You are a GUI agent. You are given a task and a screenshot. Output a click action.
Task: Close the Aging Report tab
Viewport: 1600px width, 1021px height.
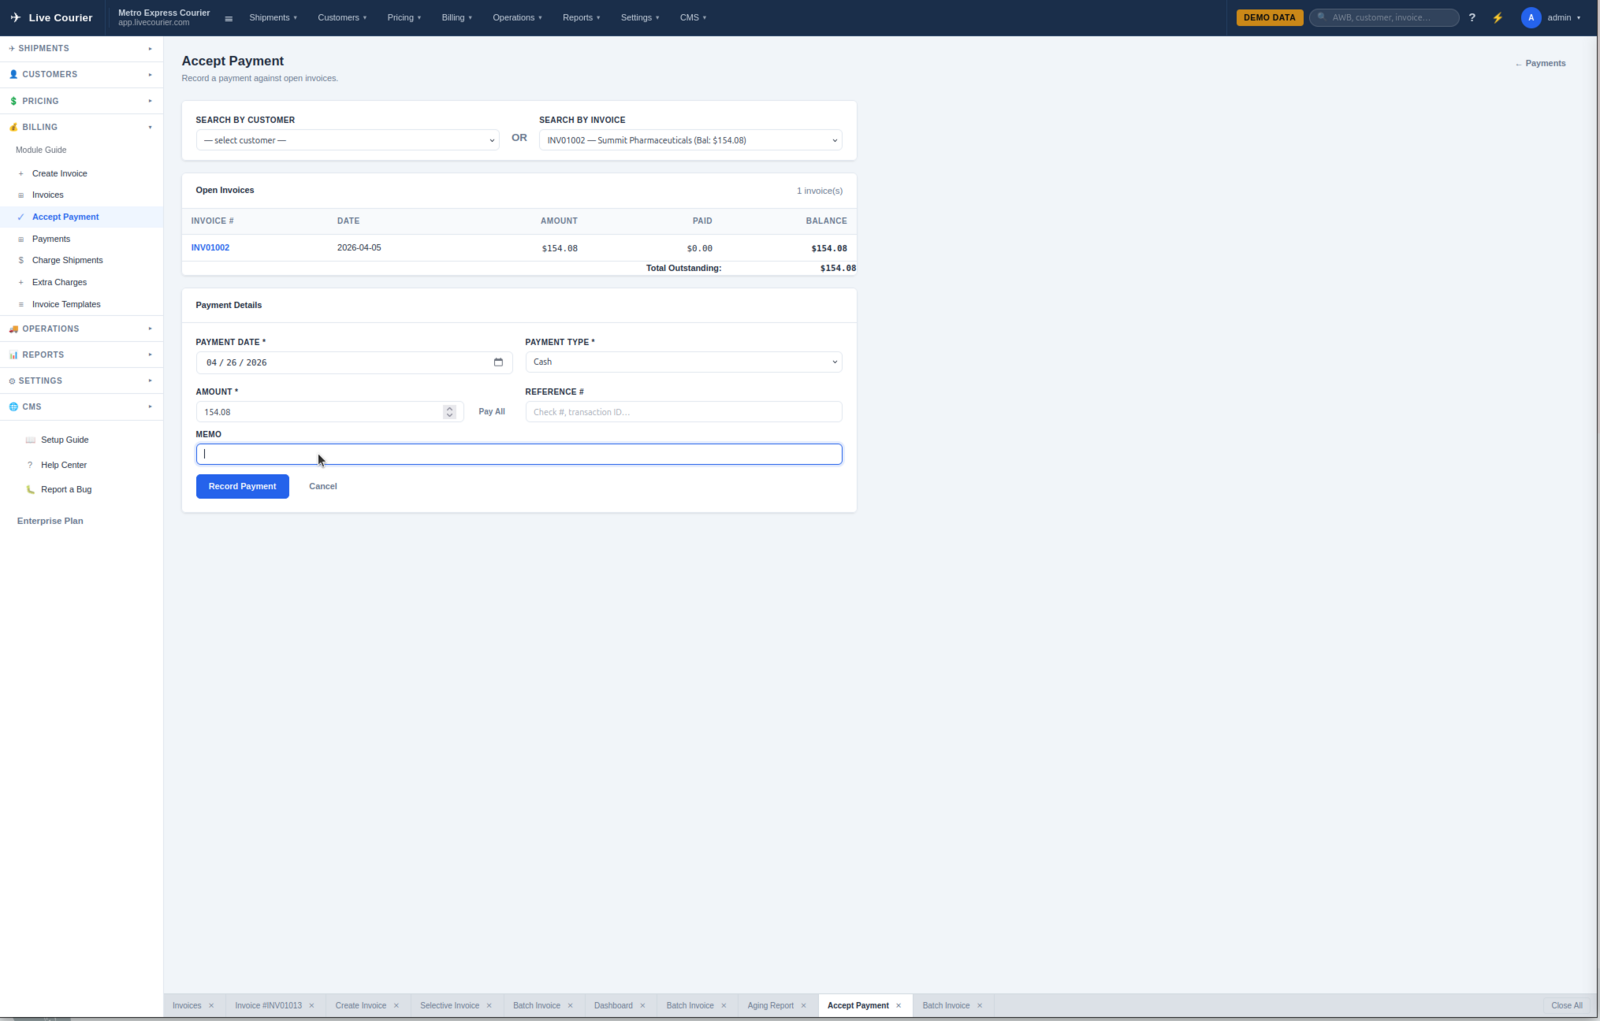tap(803, 1006)
